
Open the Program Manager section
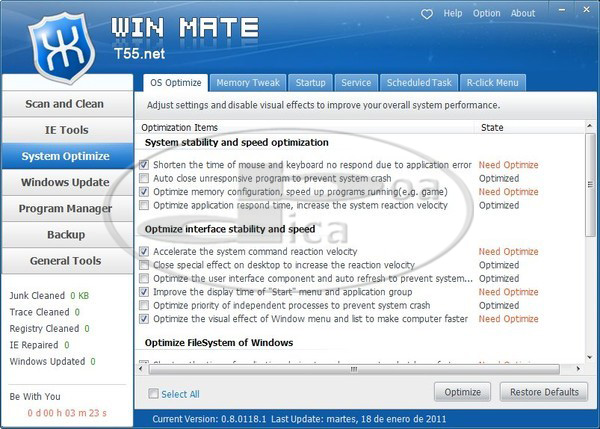coord(68,209)
